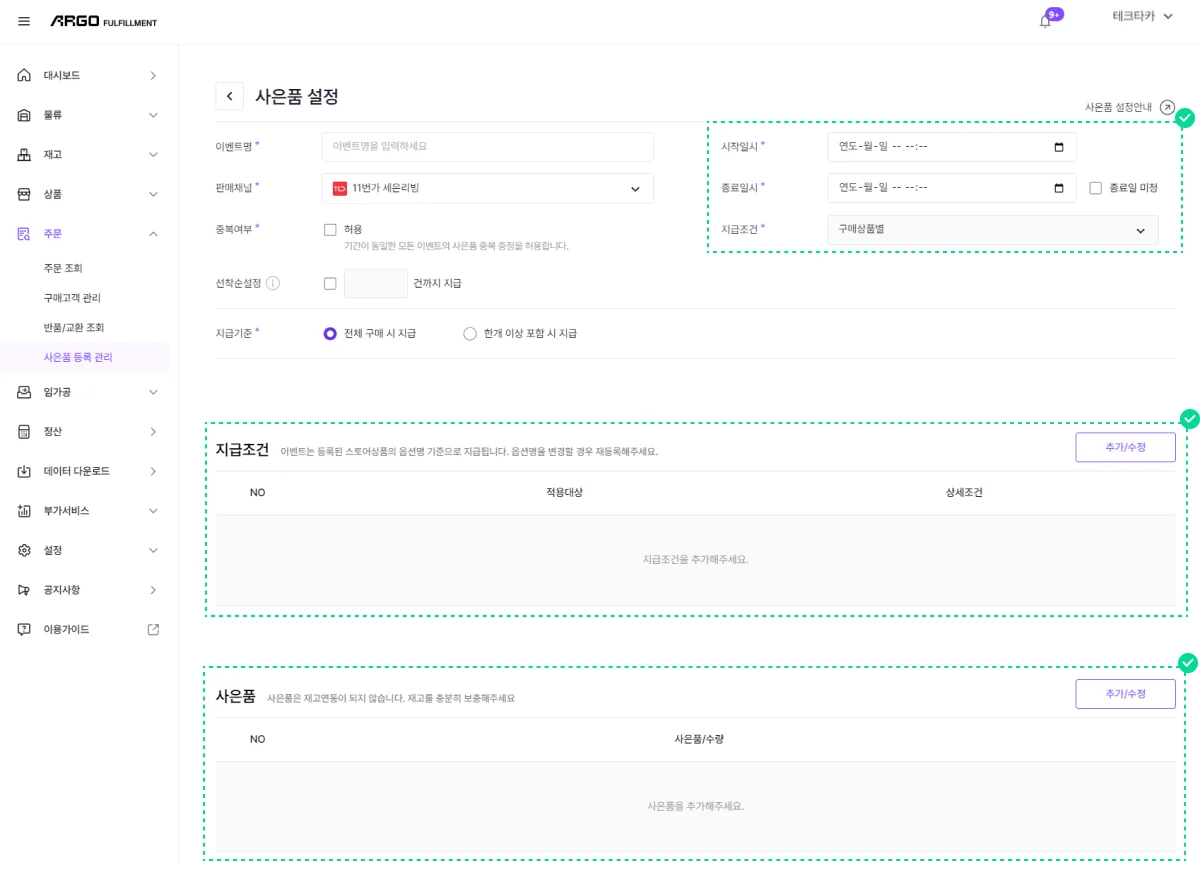The image size is (1200, 873).
Task: Check the 종료일 미정 checkbox
Action: coord(1095,188)
